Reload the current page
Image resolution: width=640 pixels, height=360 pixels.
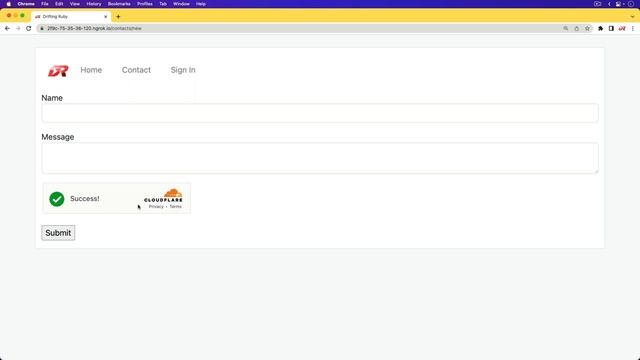(29, 29)
